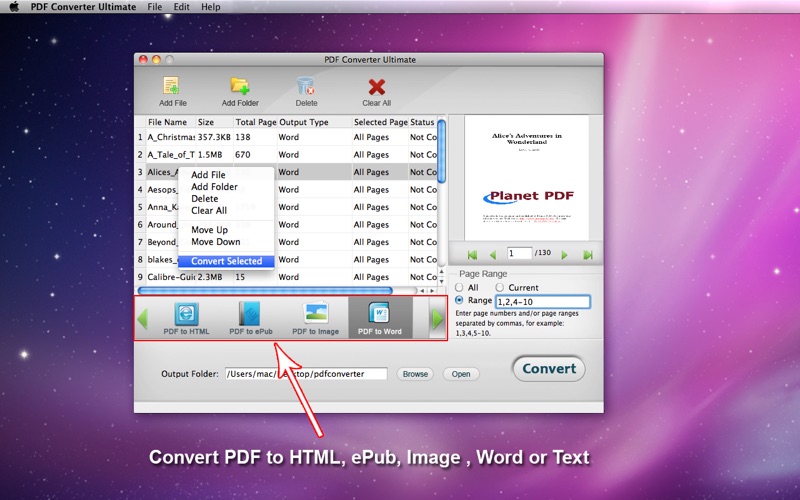Select the Calibre-Guide file row
The image size is (800, 500).
point(286,277)
